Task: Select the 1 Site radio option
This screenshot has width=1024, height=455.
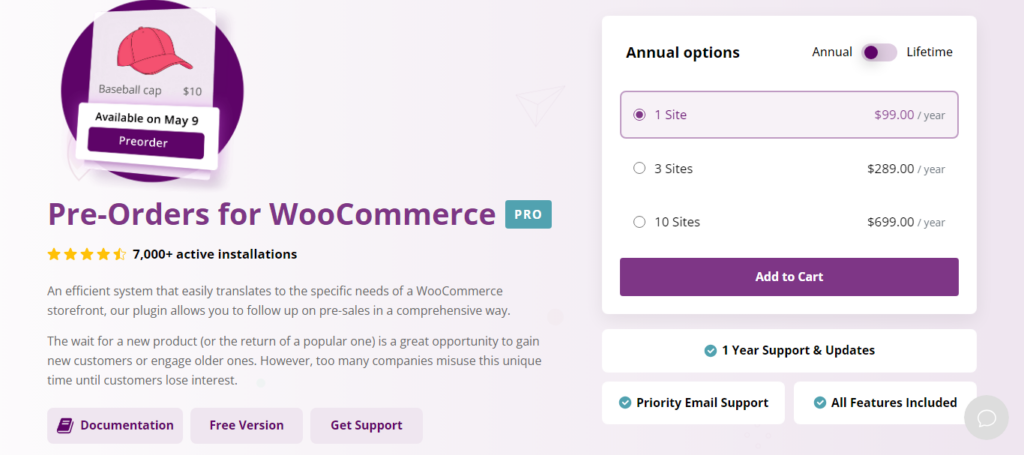Action: 640,115
